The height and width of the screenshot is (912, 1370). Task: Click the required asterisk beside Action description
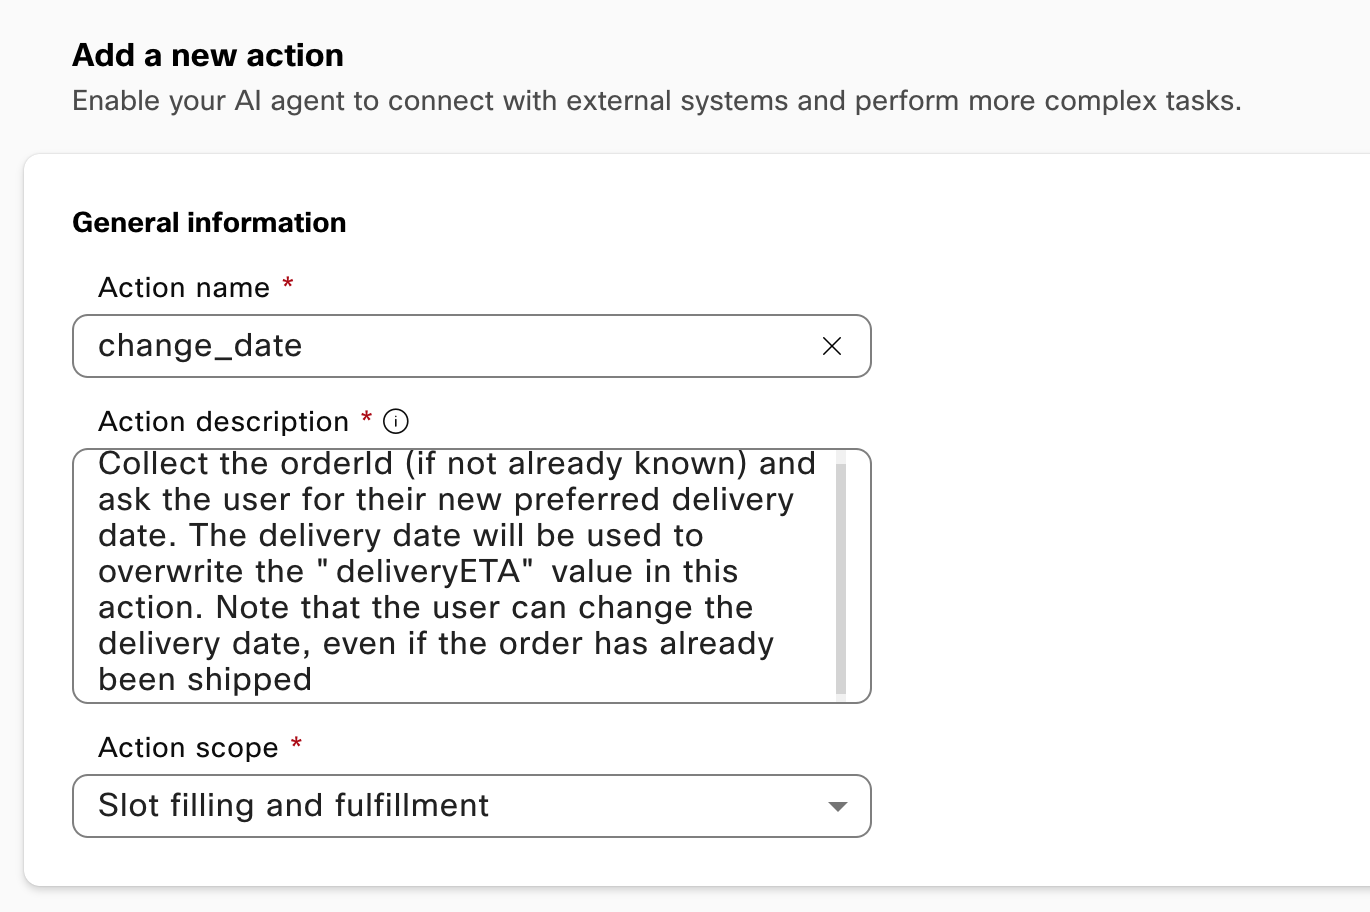[x=366, y=419]
